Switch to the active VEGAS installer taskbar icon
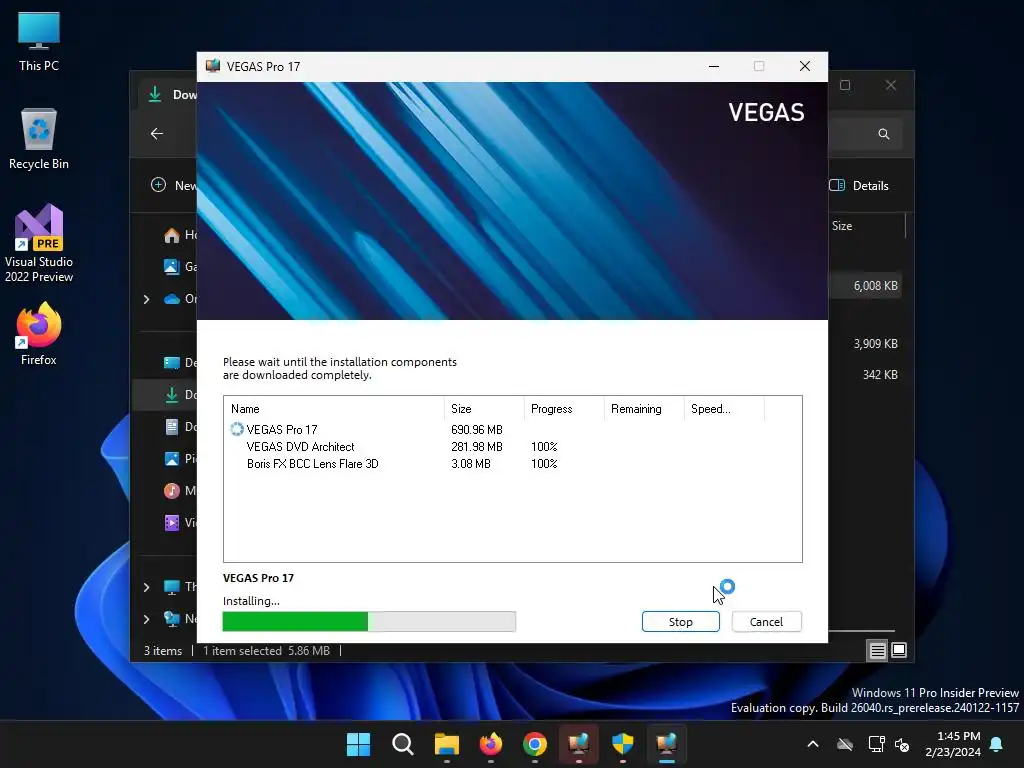 click(666, 744)
